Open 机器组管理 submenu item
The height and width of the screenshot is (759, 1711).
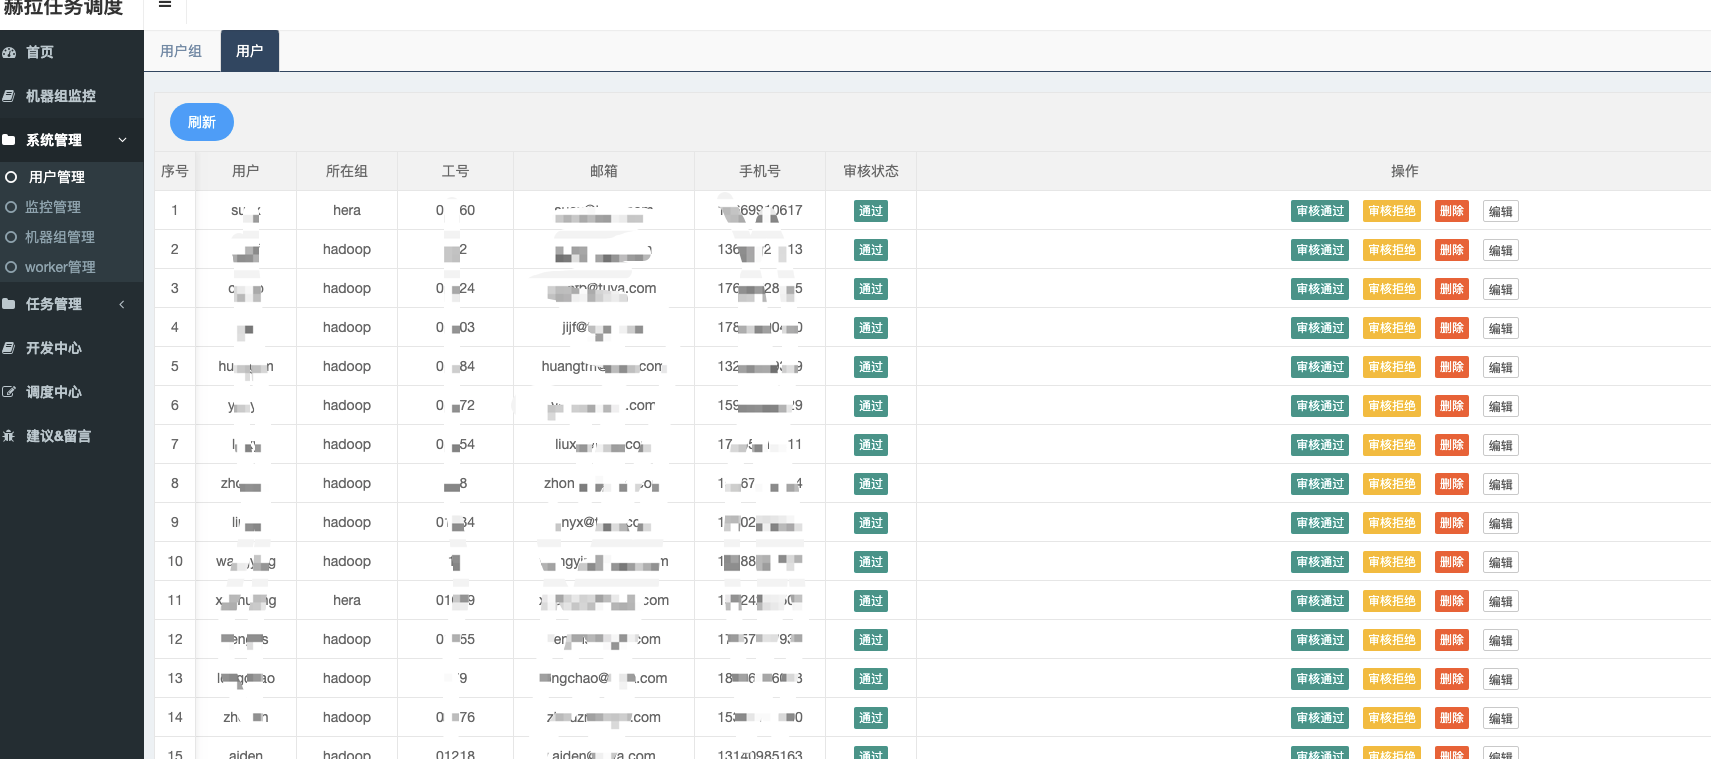pyautogui.click(x=60, y=237)
